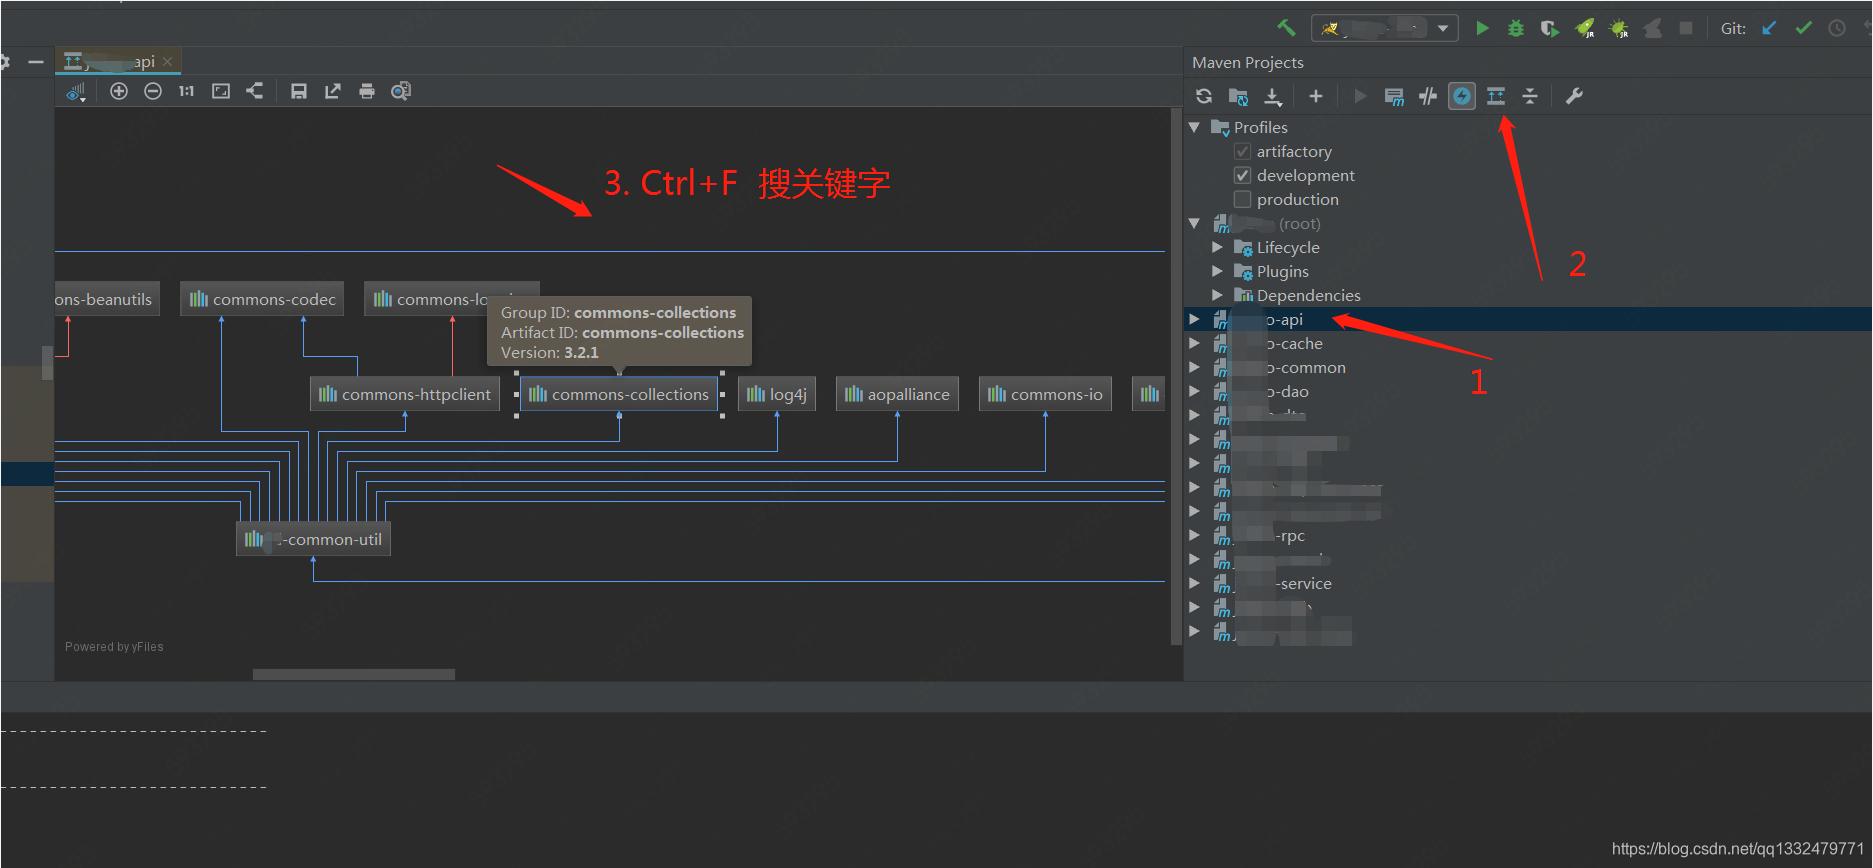Click the horizontal diagram scrollbar
Viewport: 1873px width, 868px height.
pos(354,675)
